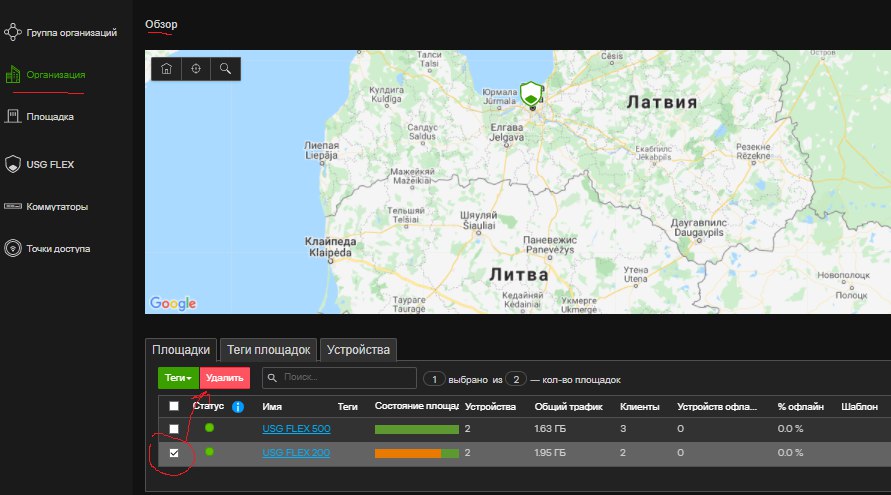This screenshot has width=891, height=495.
Task: Click the map search magnifier icon
Action: 226,68
